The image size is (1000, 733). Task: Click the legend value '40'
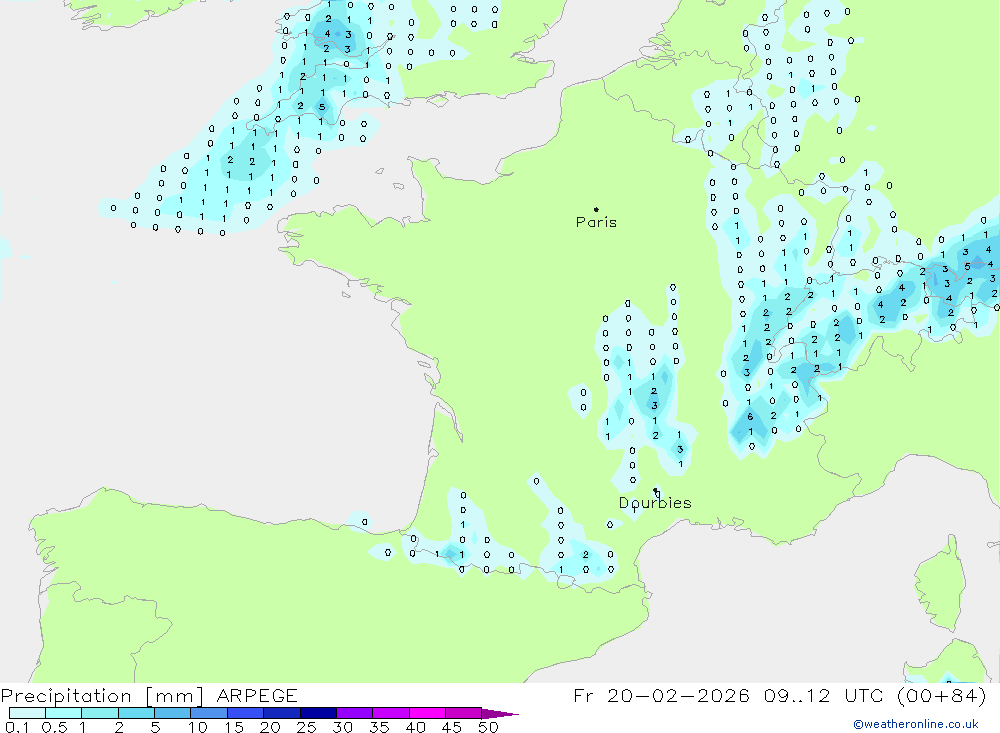[x=416, y=727]
